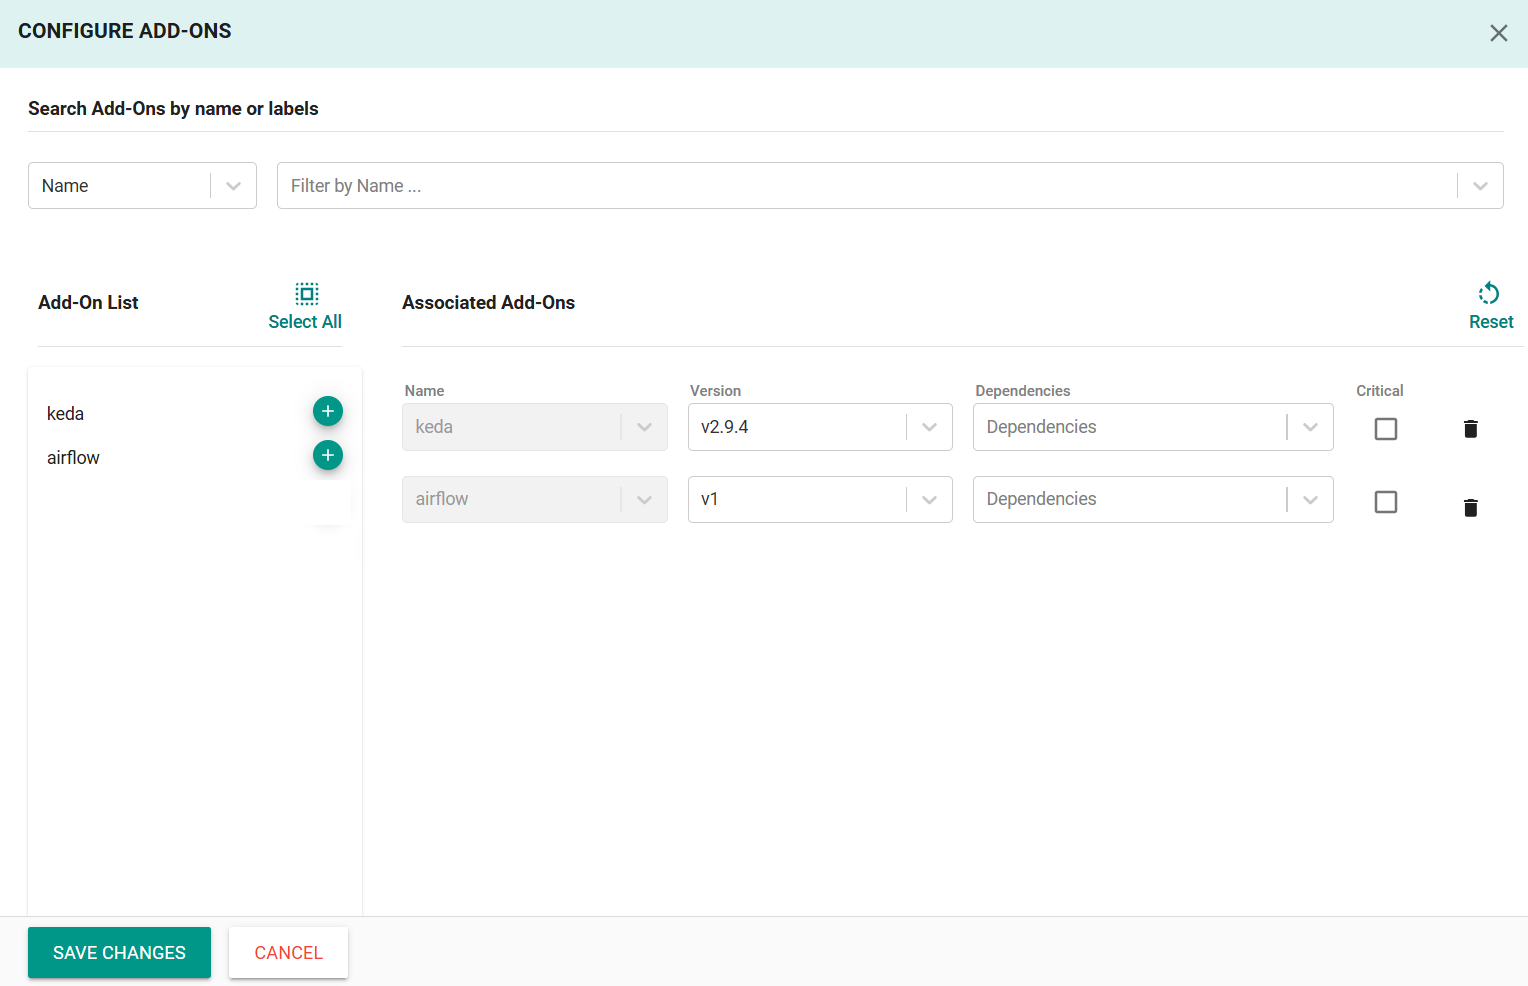Click the Version column header
The image size is (1528, 986).
715,391
